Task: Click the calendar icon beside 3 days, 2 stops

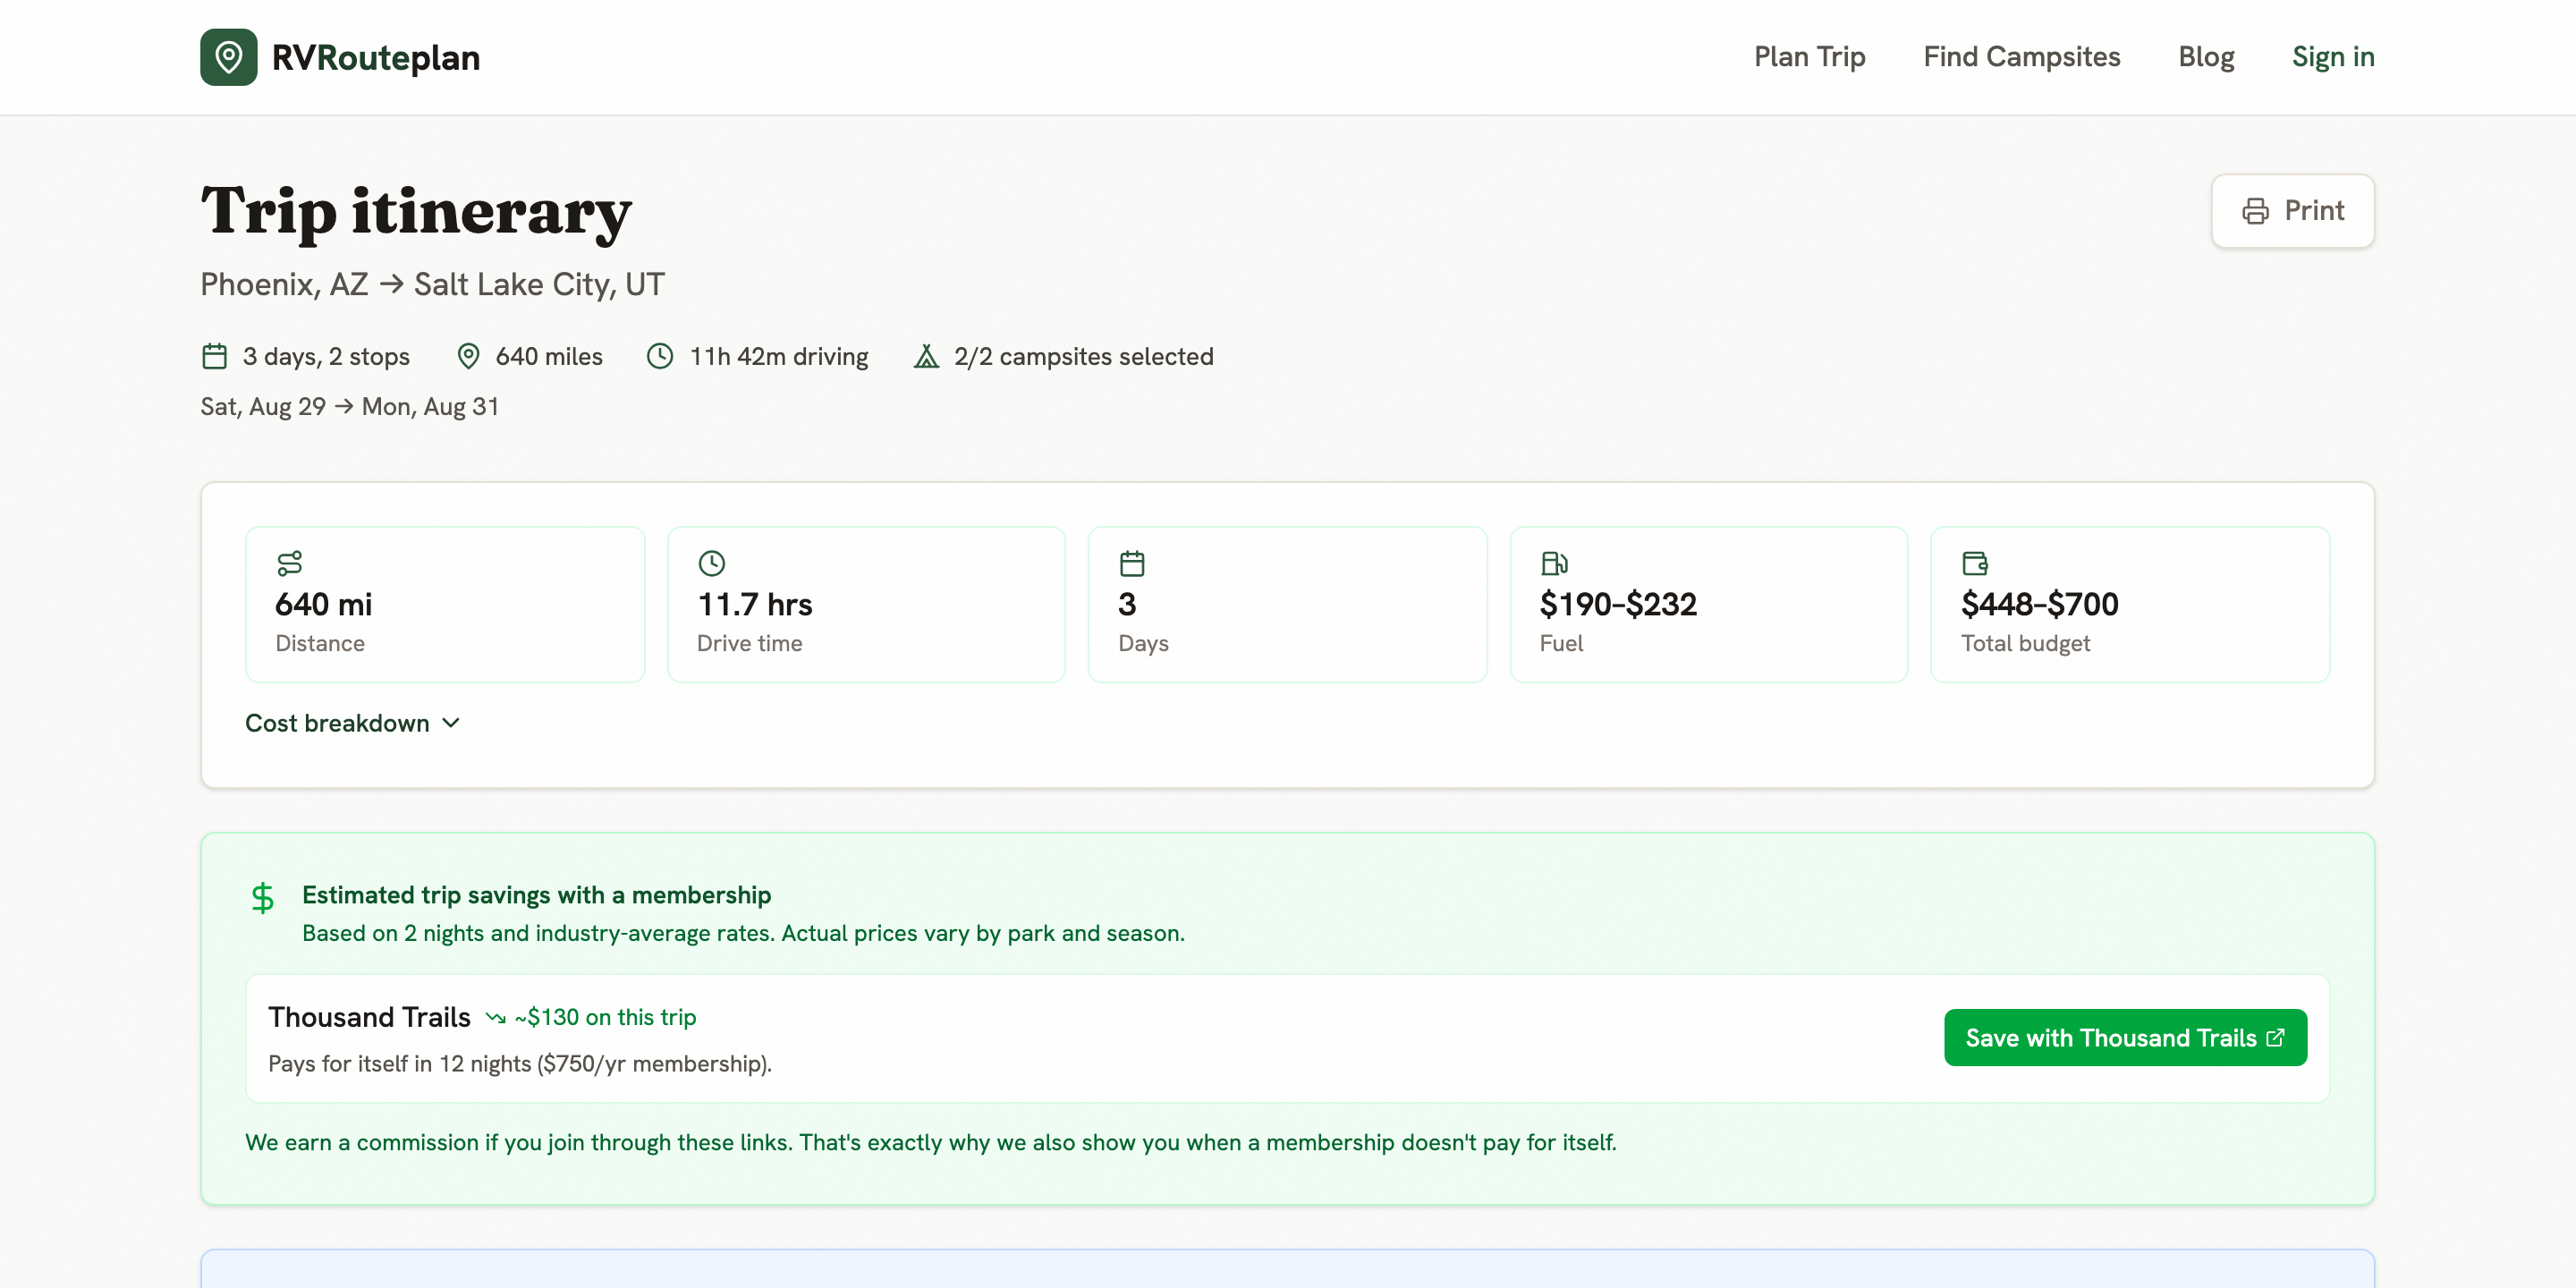Action: tap(214, 357)
